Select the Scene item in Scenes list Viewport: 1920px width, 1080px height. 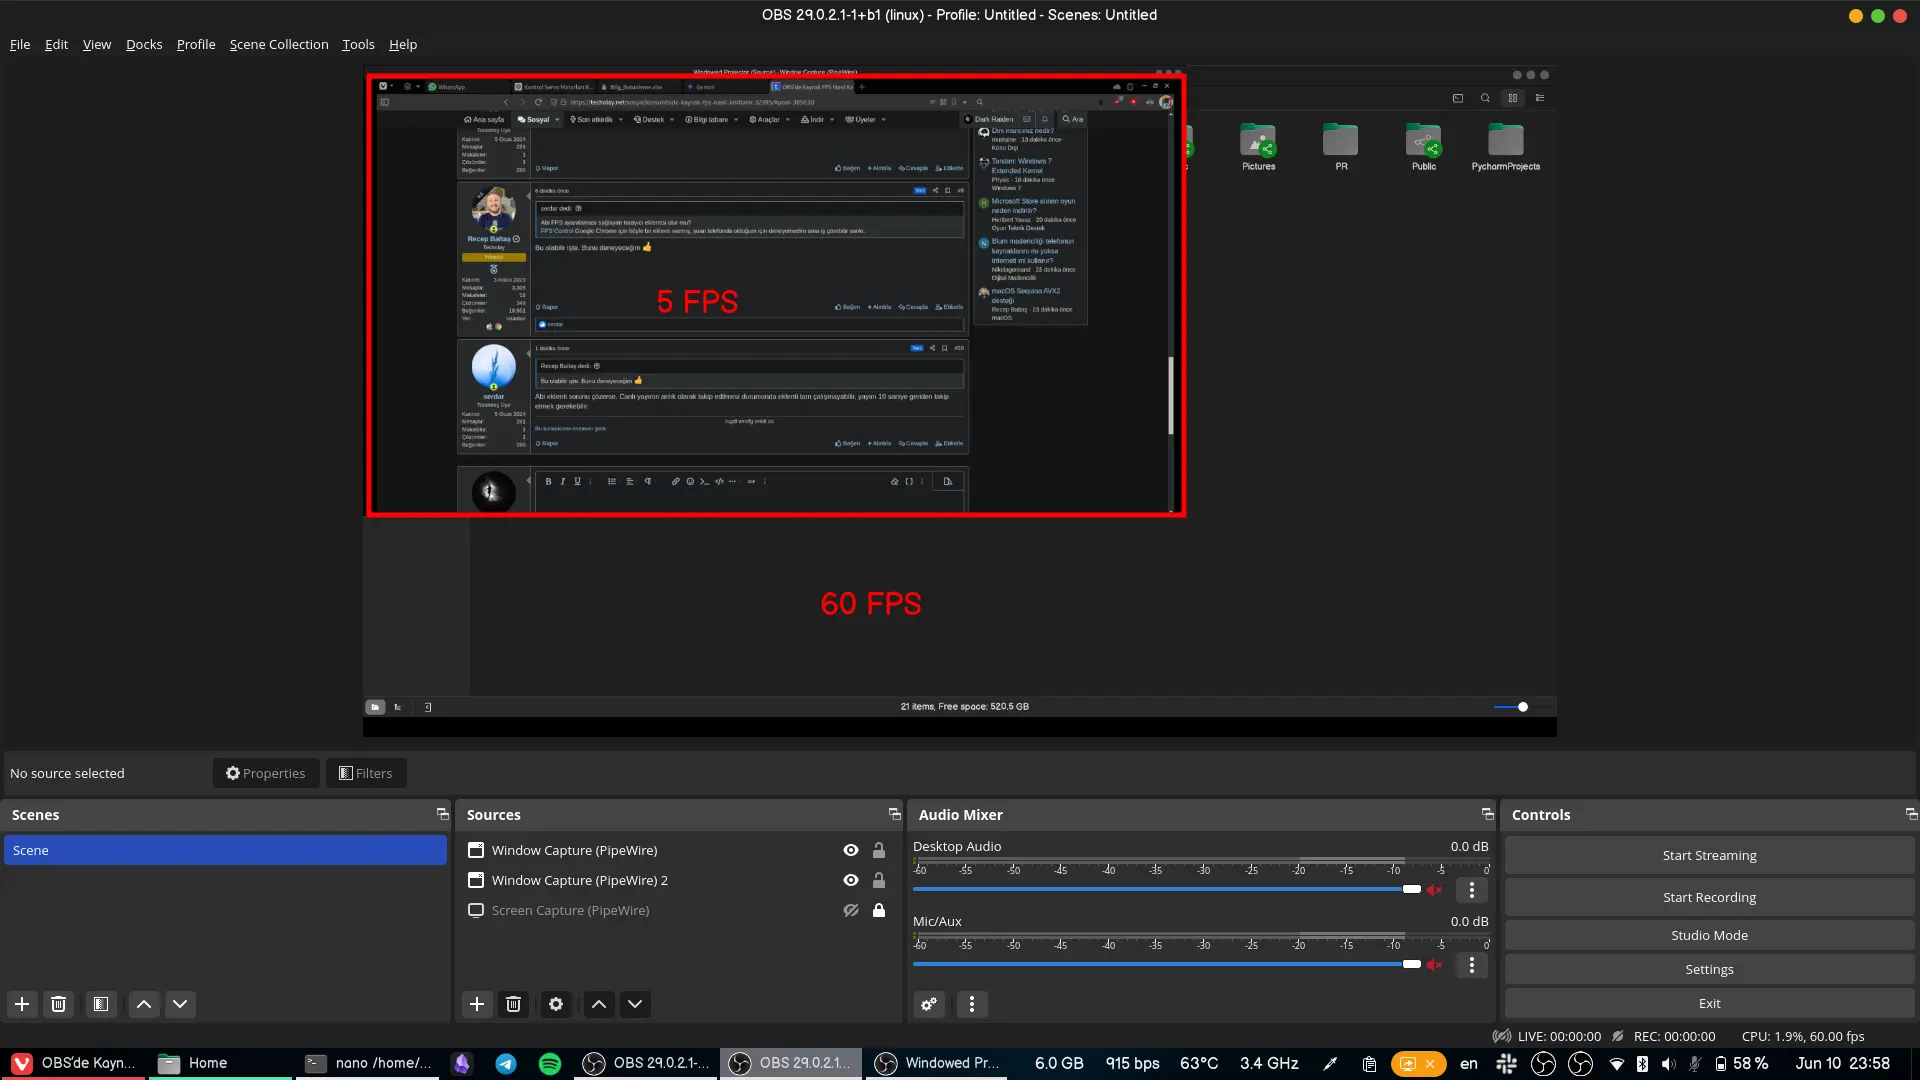click(225, 850)
